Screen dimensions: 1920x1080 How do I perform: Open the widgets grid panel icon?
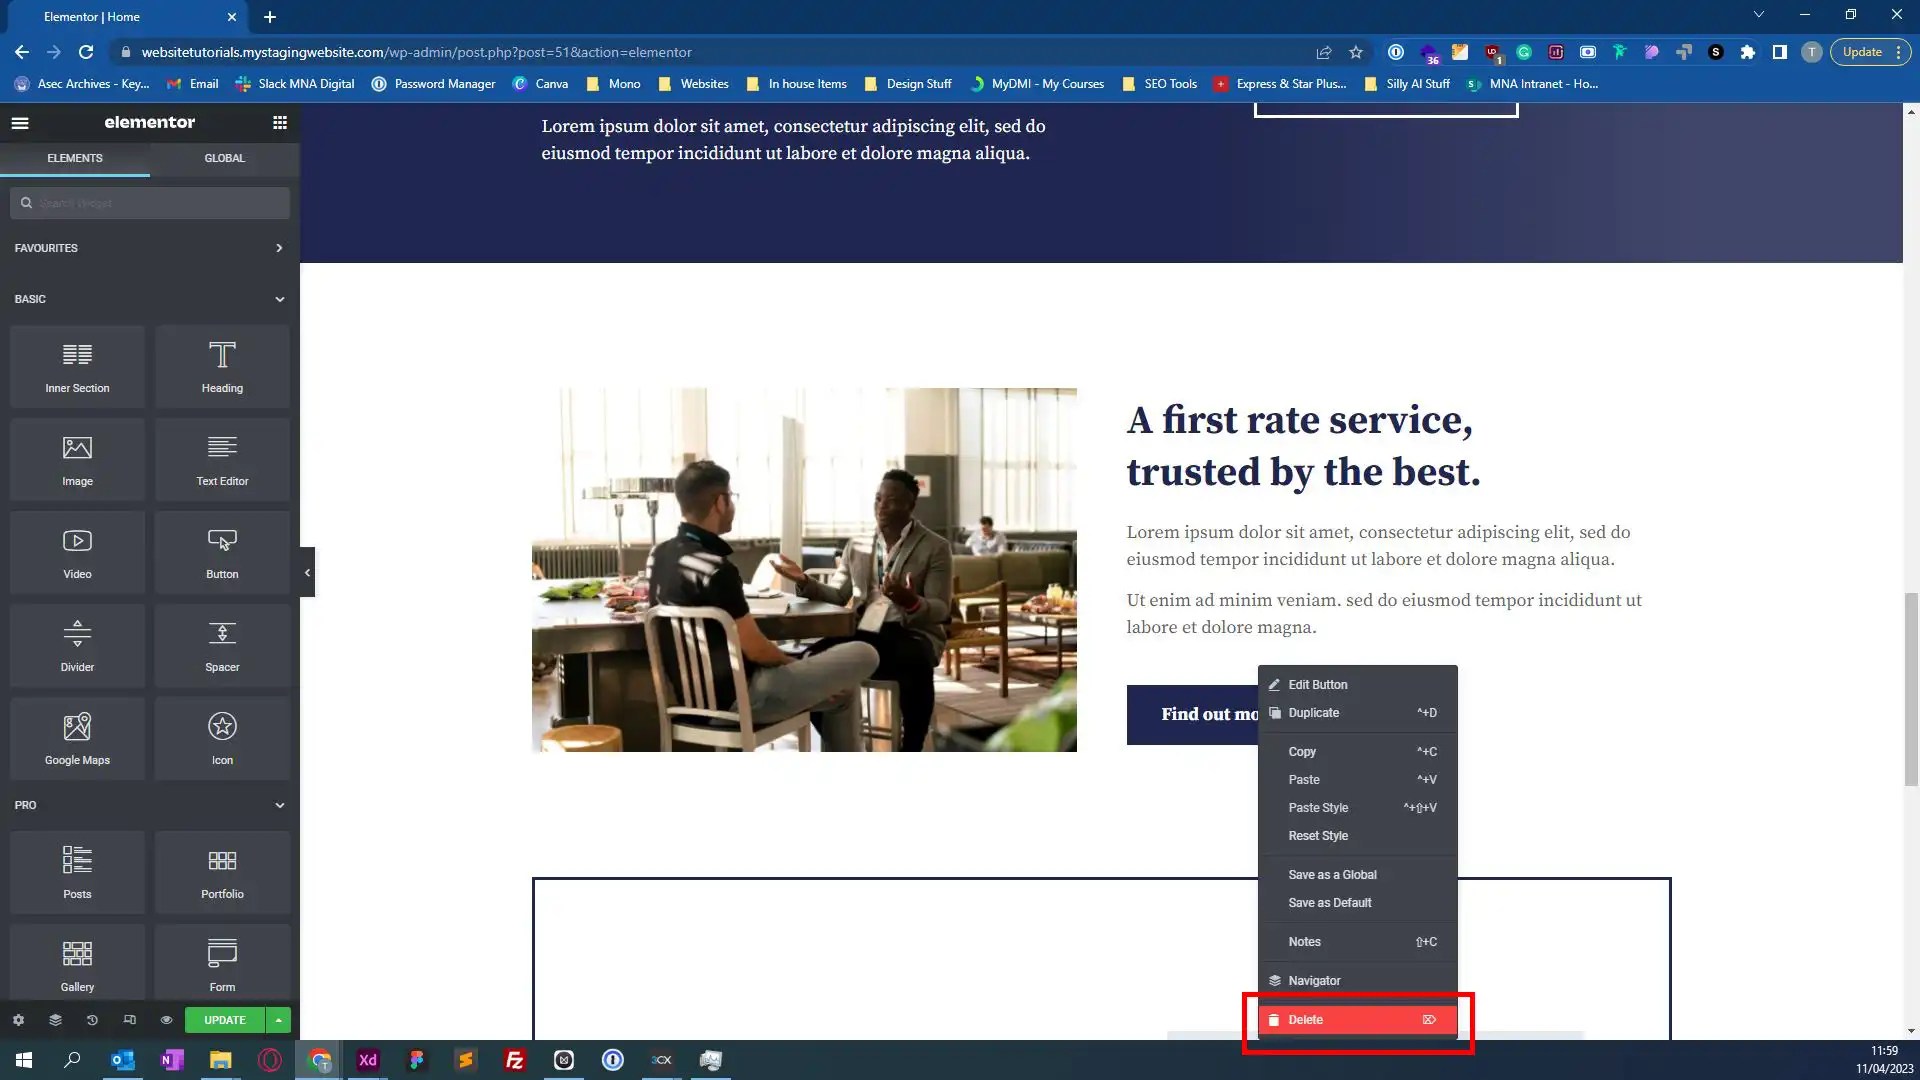280,123
